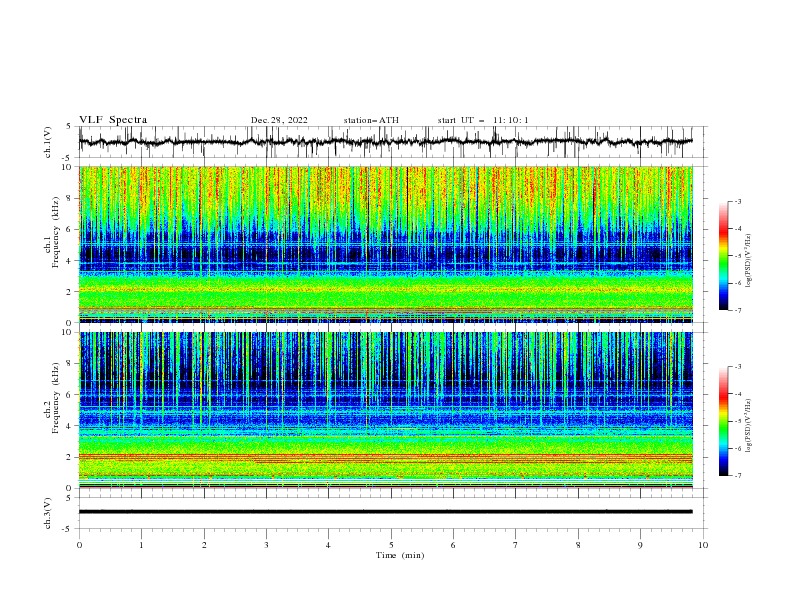The image size is (792, 612).
Task: Click the ch.3 flat voltage trace
Action: (x=386, y=512)
